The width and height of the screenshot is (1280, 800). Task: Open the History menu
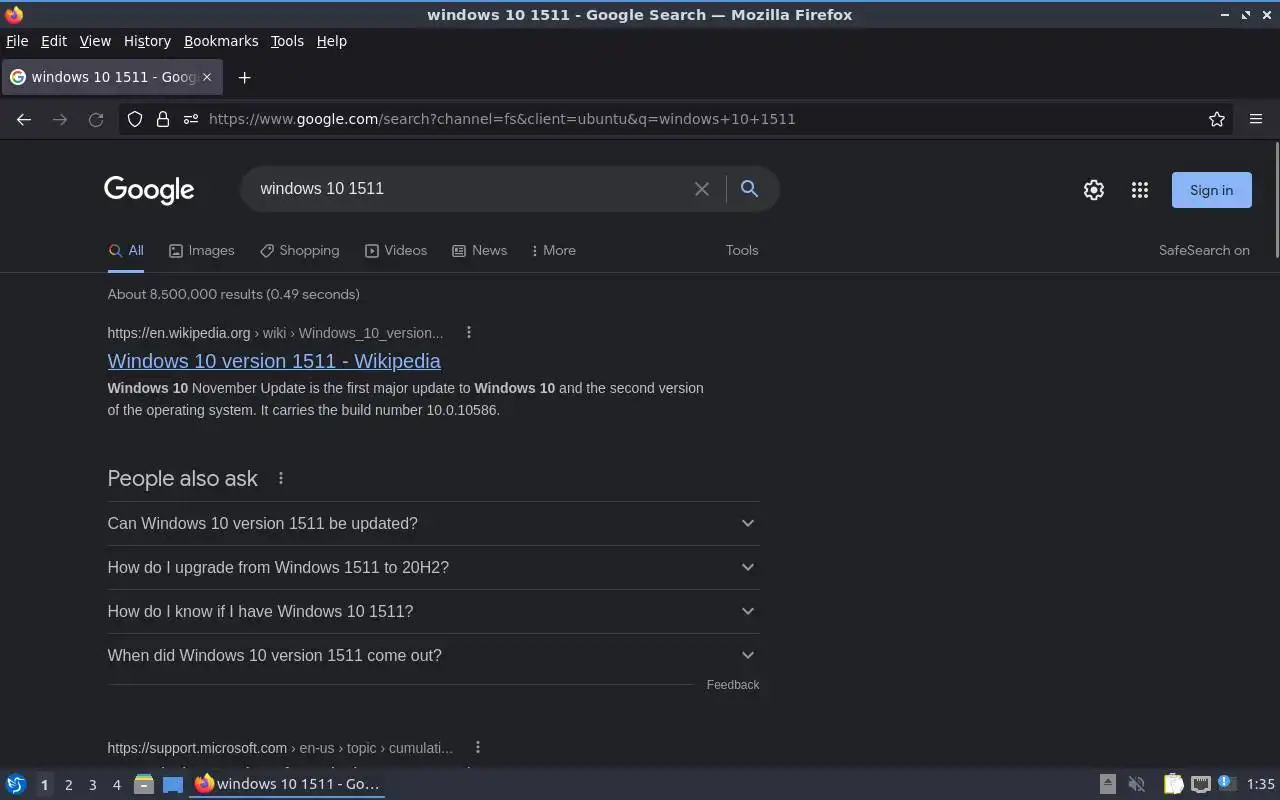pos(147,41)
